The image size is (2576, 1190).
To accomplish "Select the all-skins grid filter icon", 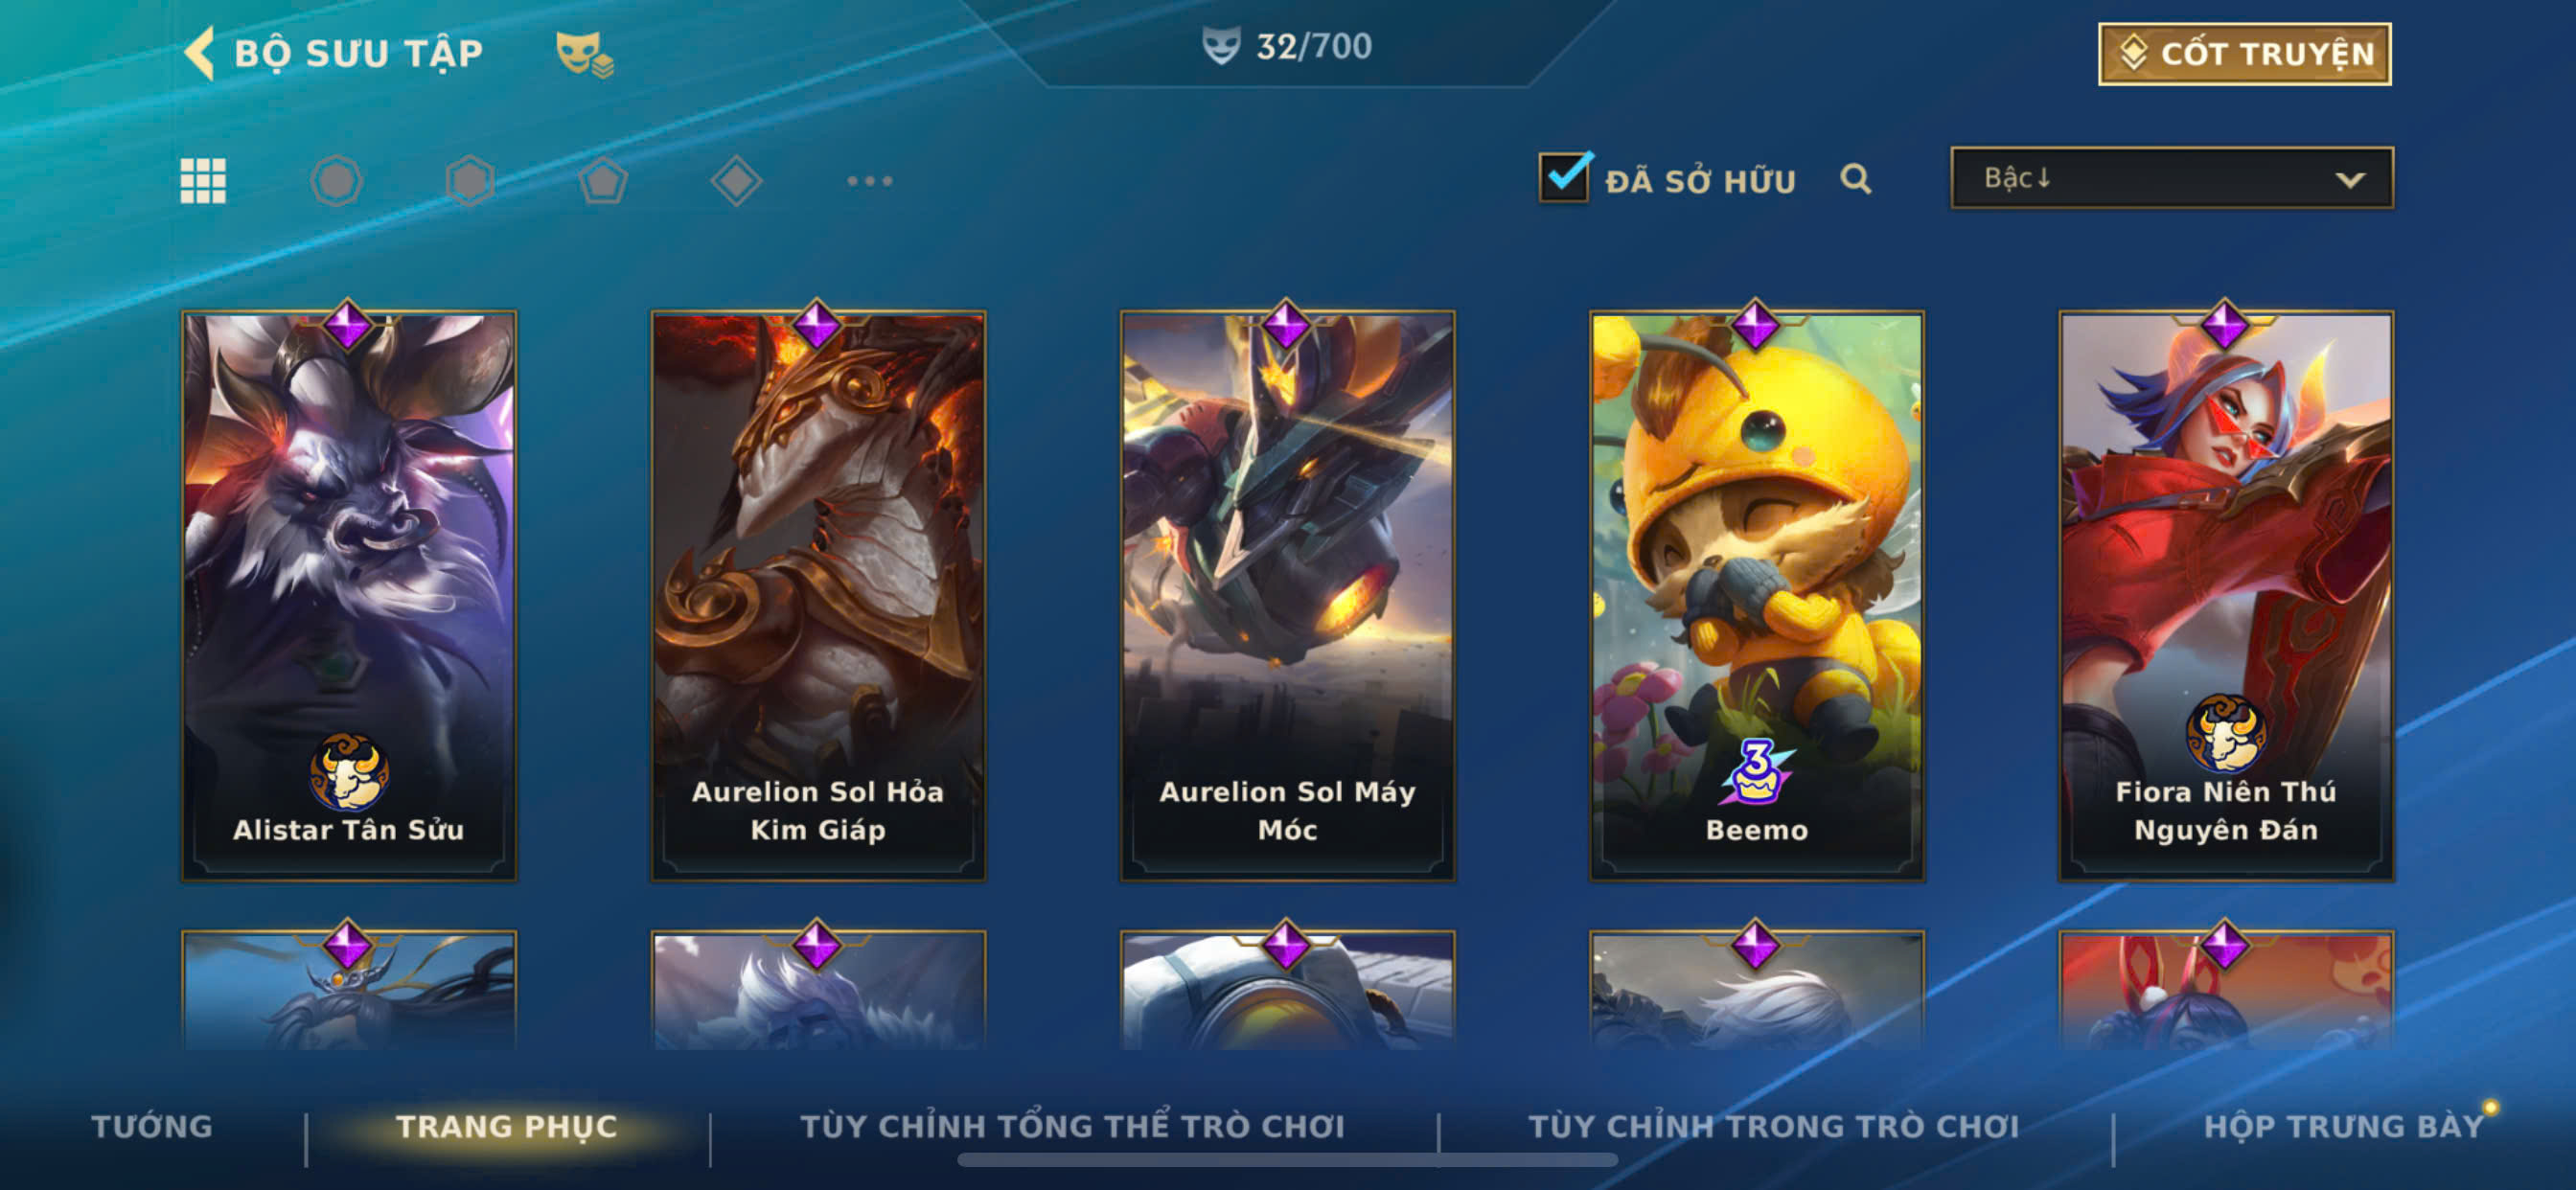I will pos(203,181).
